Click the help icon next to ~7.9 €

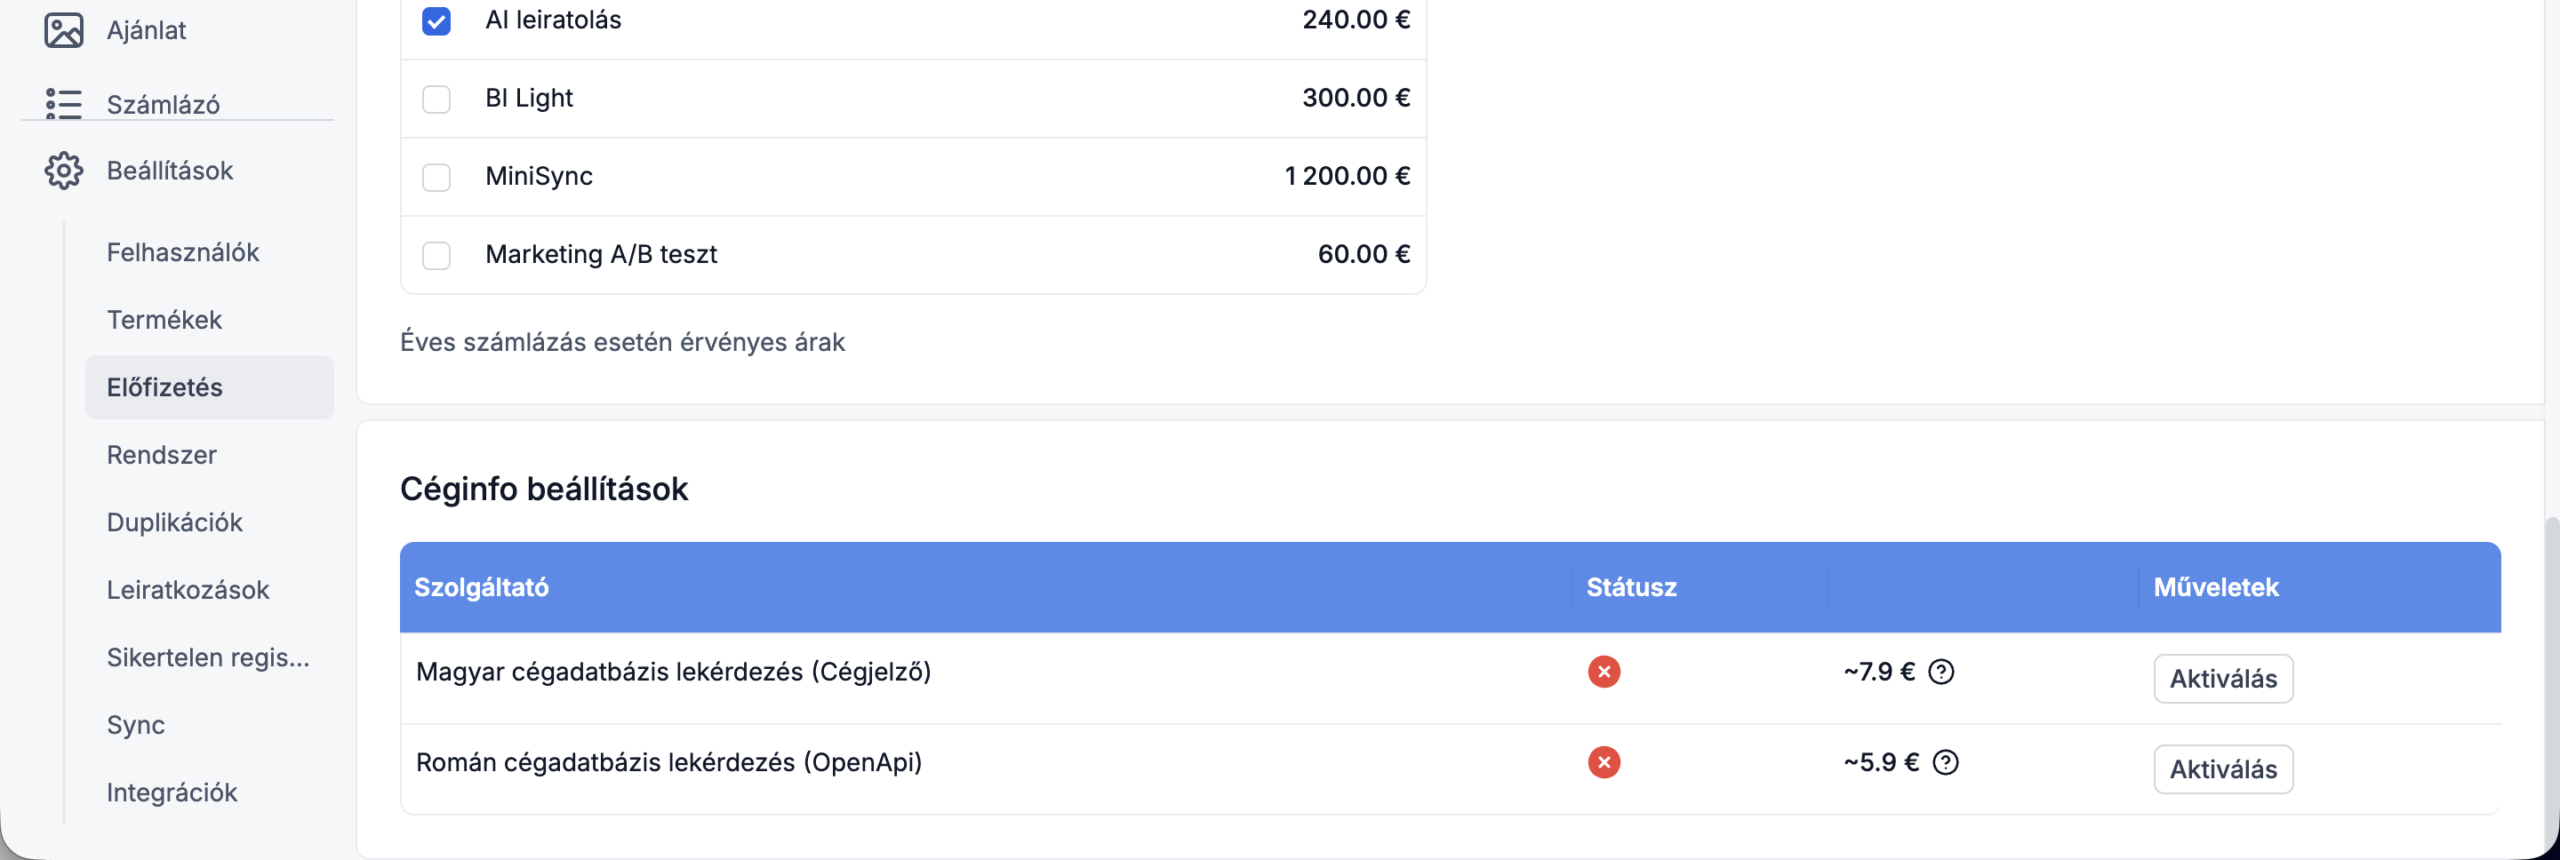(x=1941, y=672)
